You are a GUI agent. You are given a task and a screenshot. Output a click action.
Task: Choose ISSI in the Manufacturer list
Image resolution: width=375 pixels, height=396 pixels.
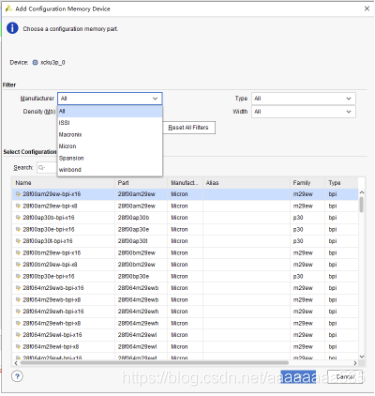[110, 123]
